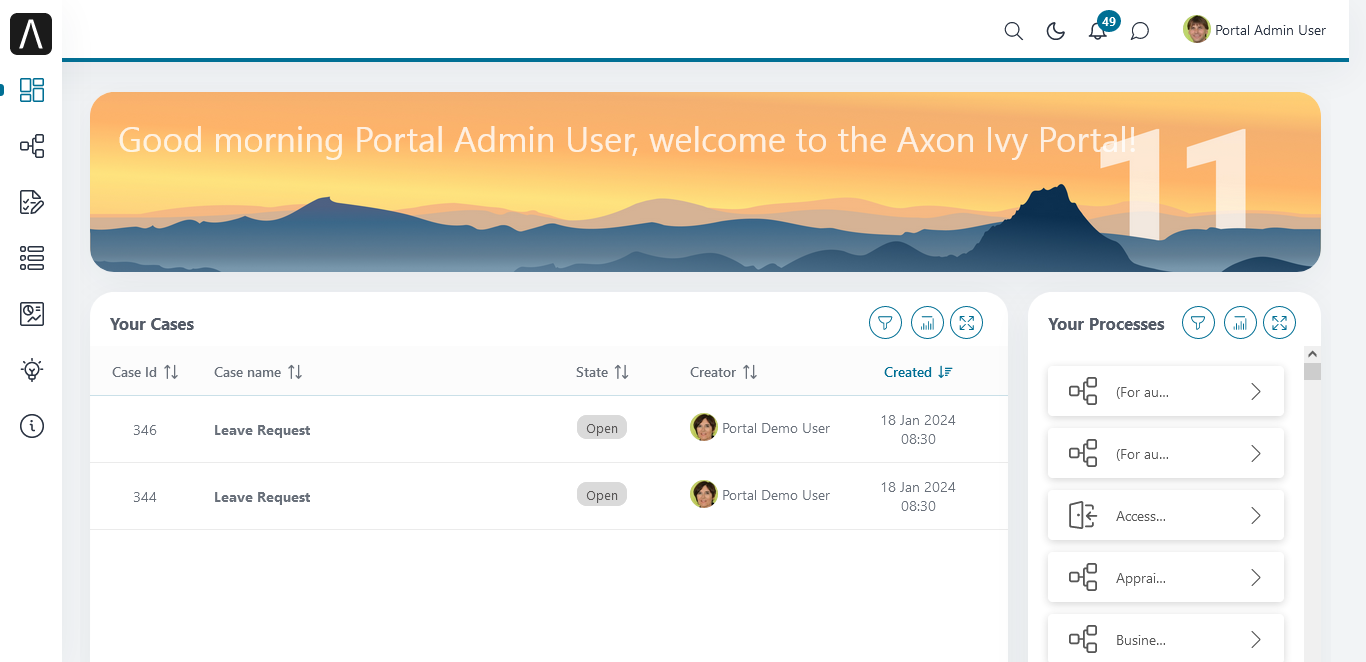Click the workflow icon on Busine... process
This screenshot has height=662, width=1366.
[1083, 640]
